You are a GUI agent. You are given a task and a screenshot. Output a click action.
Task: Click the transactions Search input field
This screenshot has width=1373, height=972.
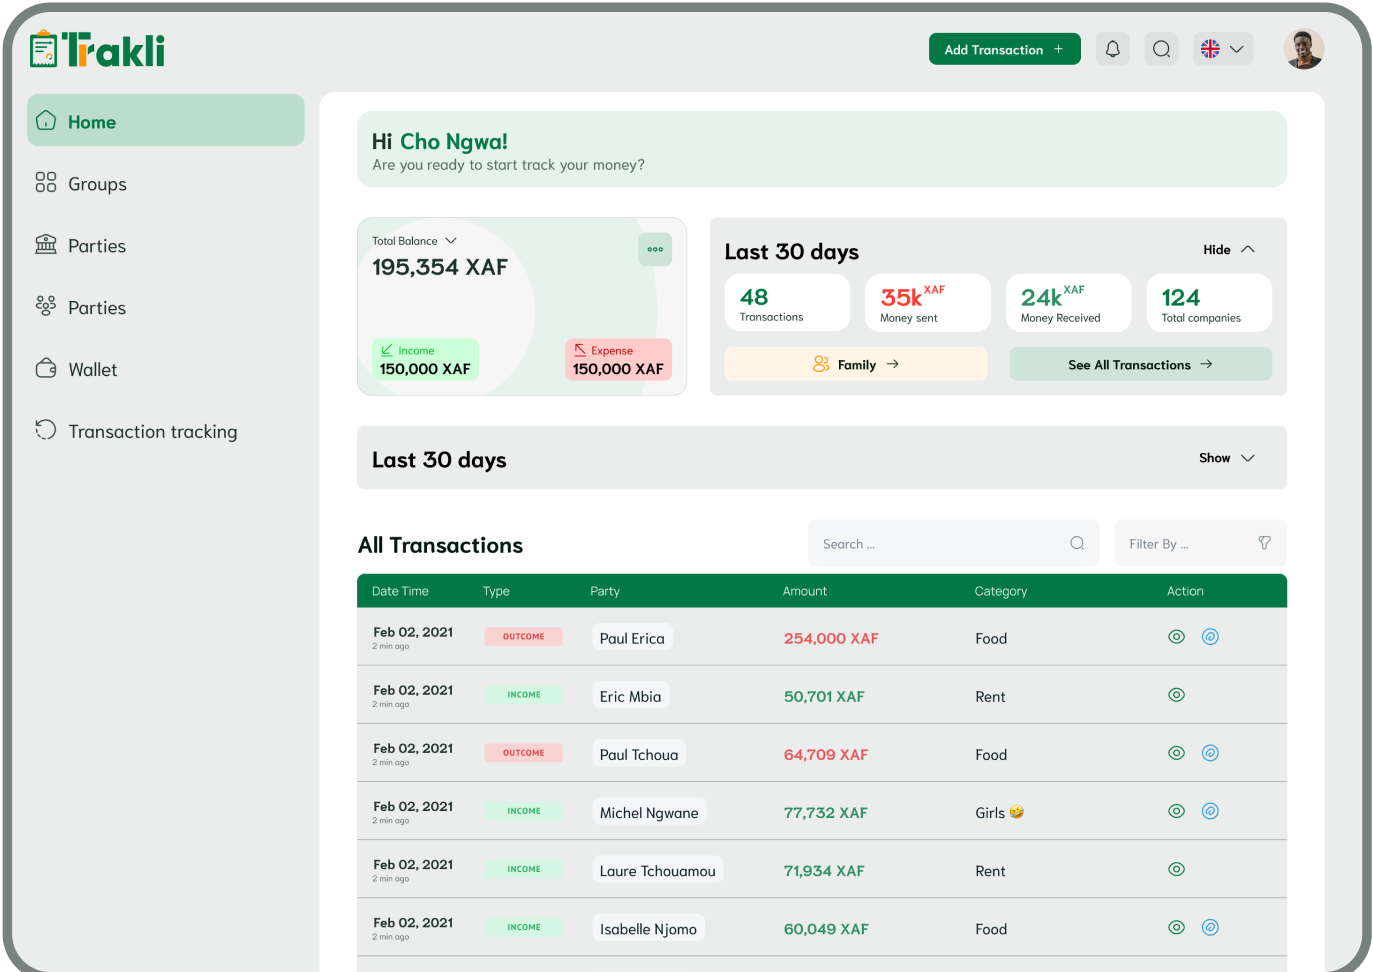coord(940,544)
